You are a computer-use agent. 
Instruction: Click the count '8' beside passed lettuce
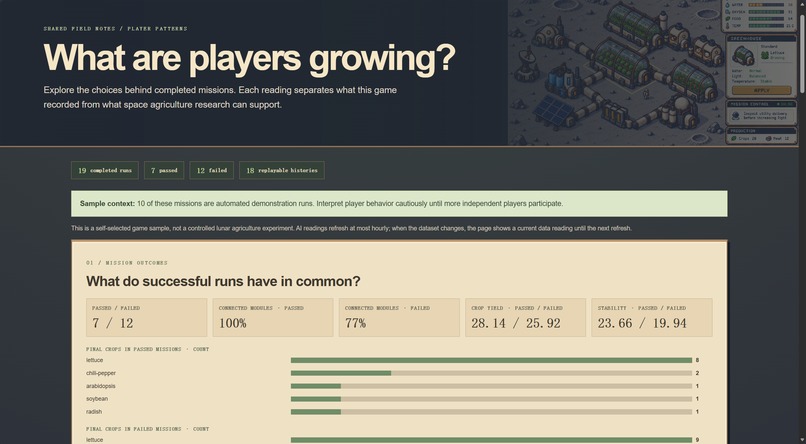click(x=697, y=360)
